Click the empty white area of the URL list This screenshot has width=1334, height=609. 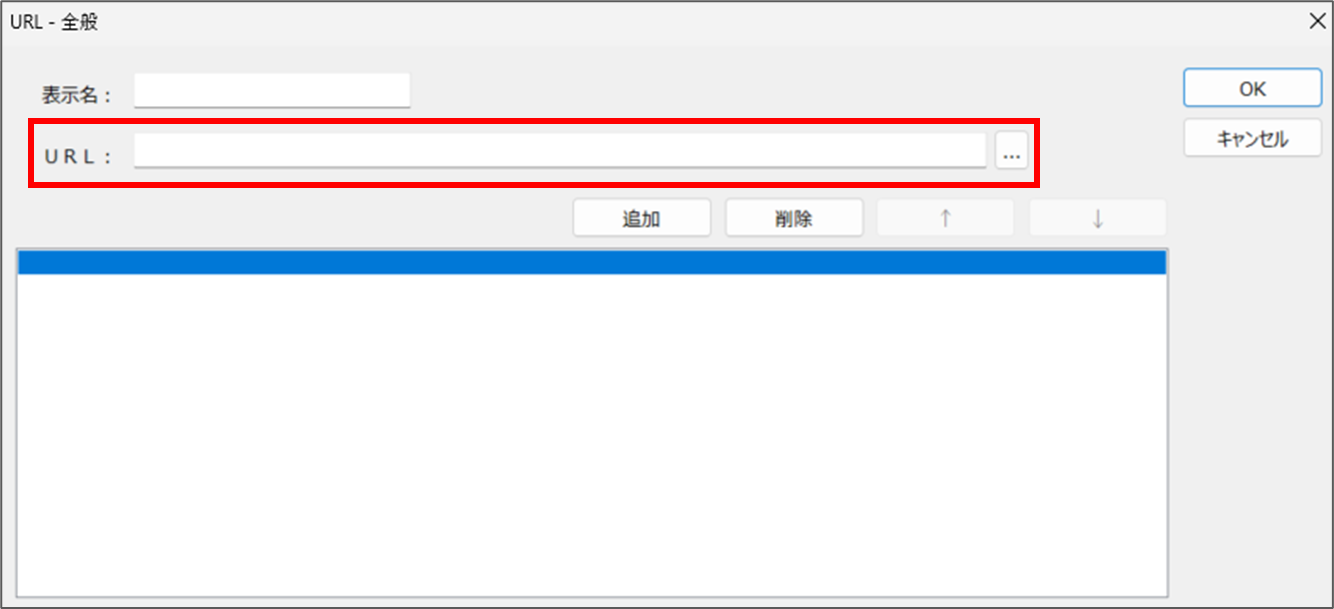pos(592,435)
